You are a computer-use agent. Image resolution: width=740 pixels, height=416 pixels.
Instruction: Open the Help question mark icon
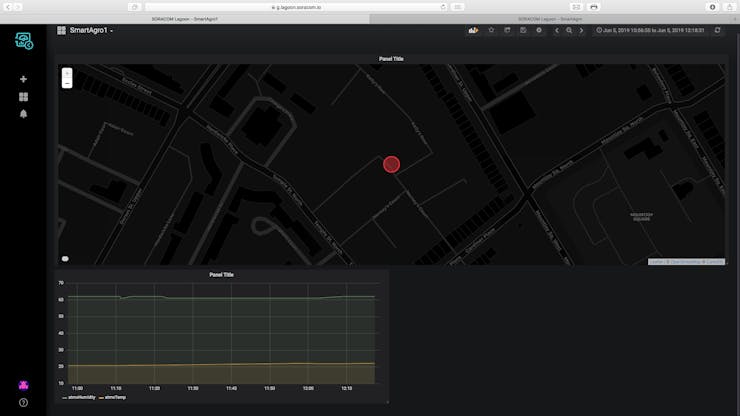point(23,402)
